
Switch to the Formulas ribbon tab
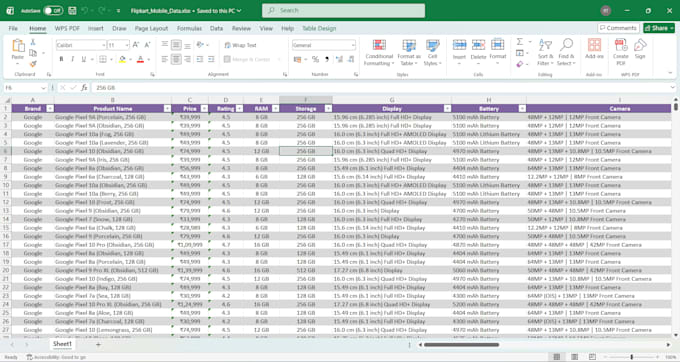(x=189, y=28)
